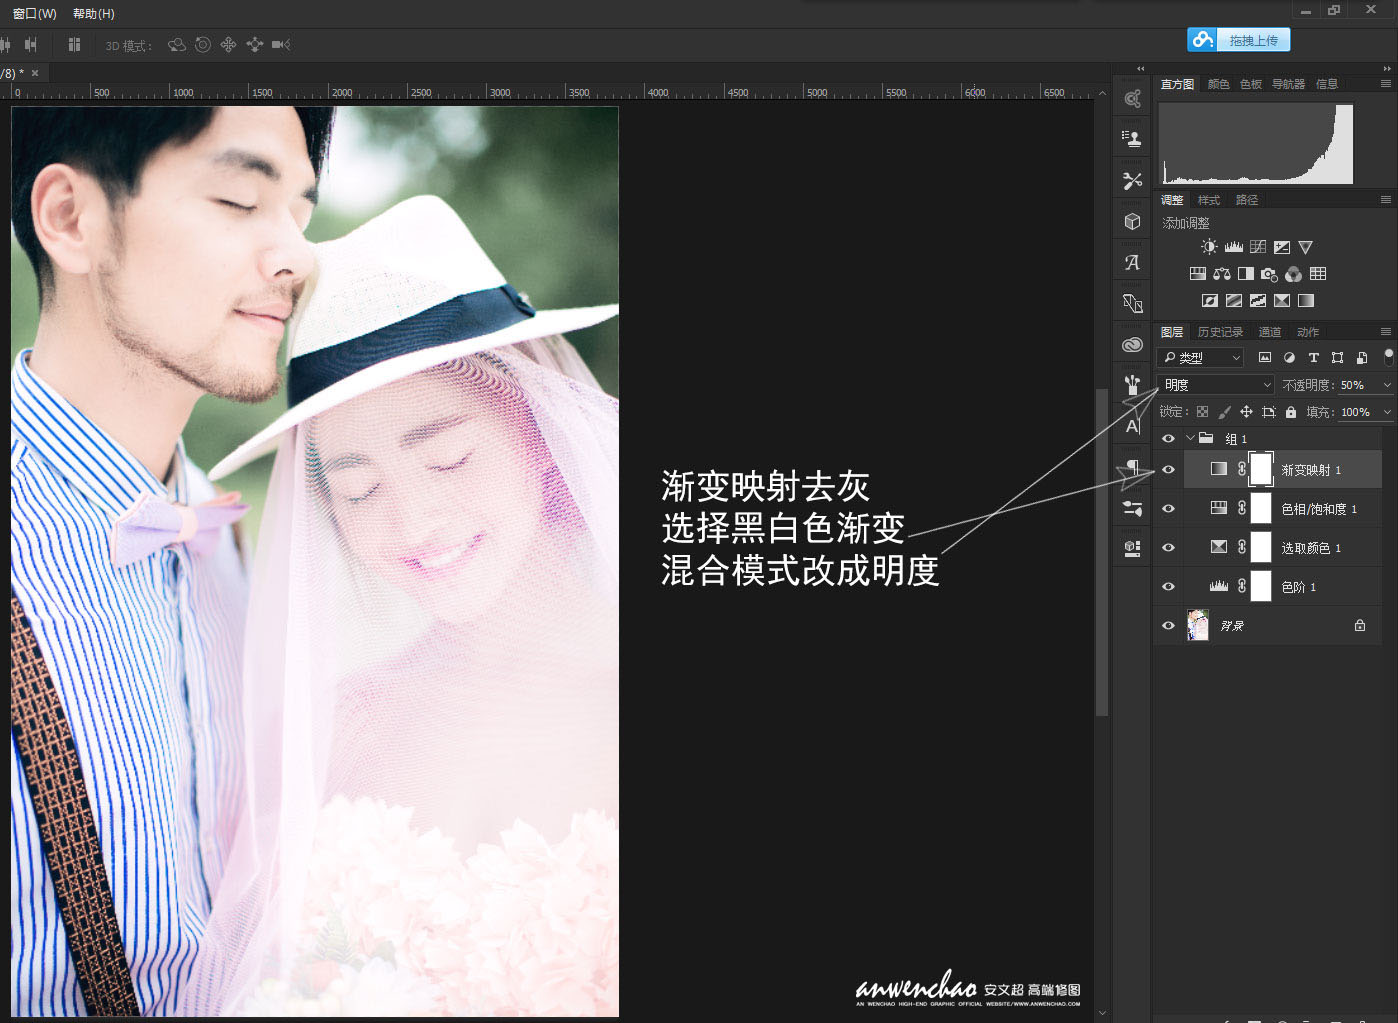Open the histogram panel menu
Image resolution: width=1398 pixels, height=1023 pixels.
click(x=1386, y=84)
